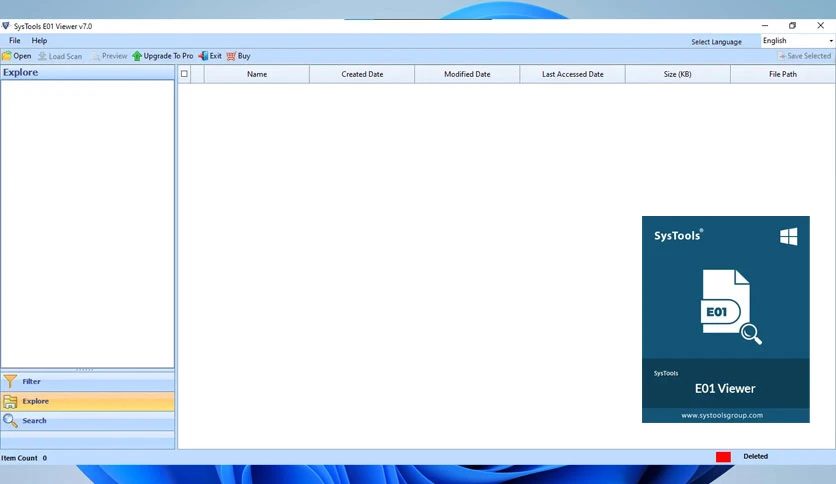Sort by Last Accessed Date column
This screenshot has height=484, width=836.
(x=573, y=74)
